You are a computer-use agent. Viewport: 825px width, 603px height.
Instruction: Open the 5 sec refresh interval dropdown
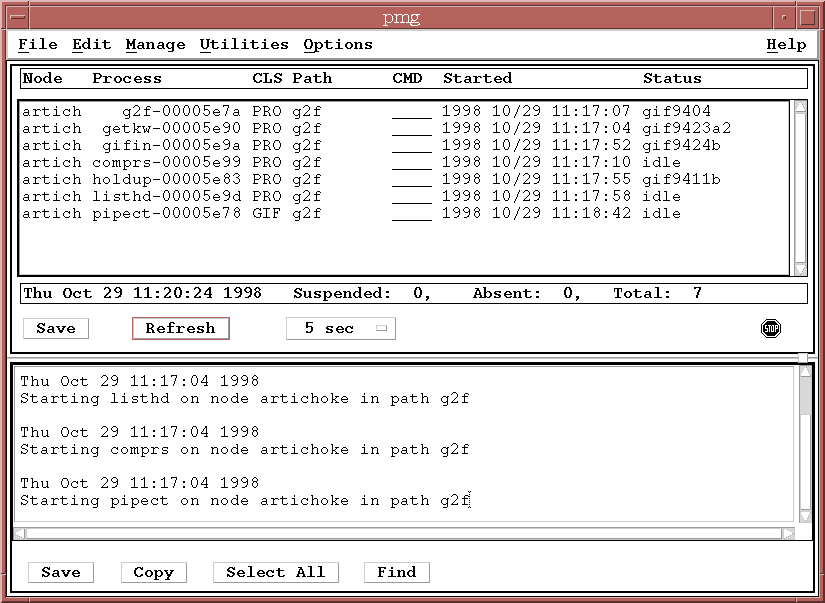340,328
